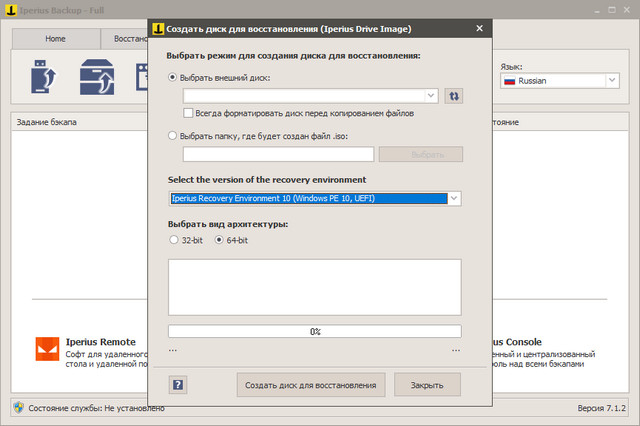The width and height of the screenshot is (640, 426).
Task: Close the recovery disk dialog
Action: [480, 28]
